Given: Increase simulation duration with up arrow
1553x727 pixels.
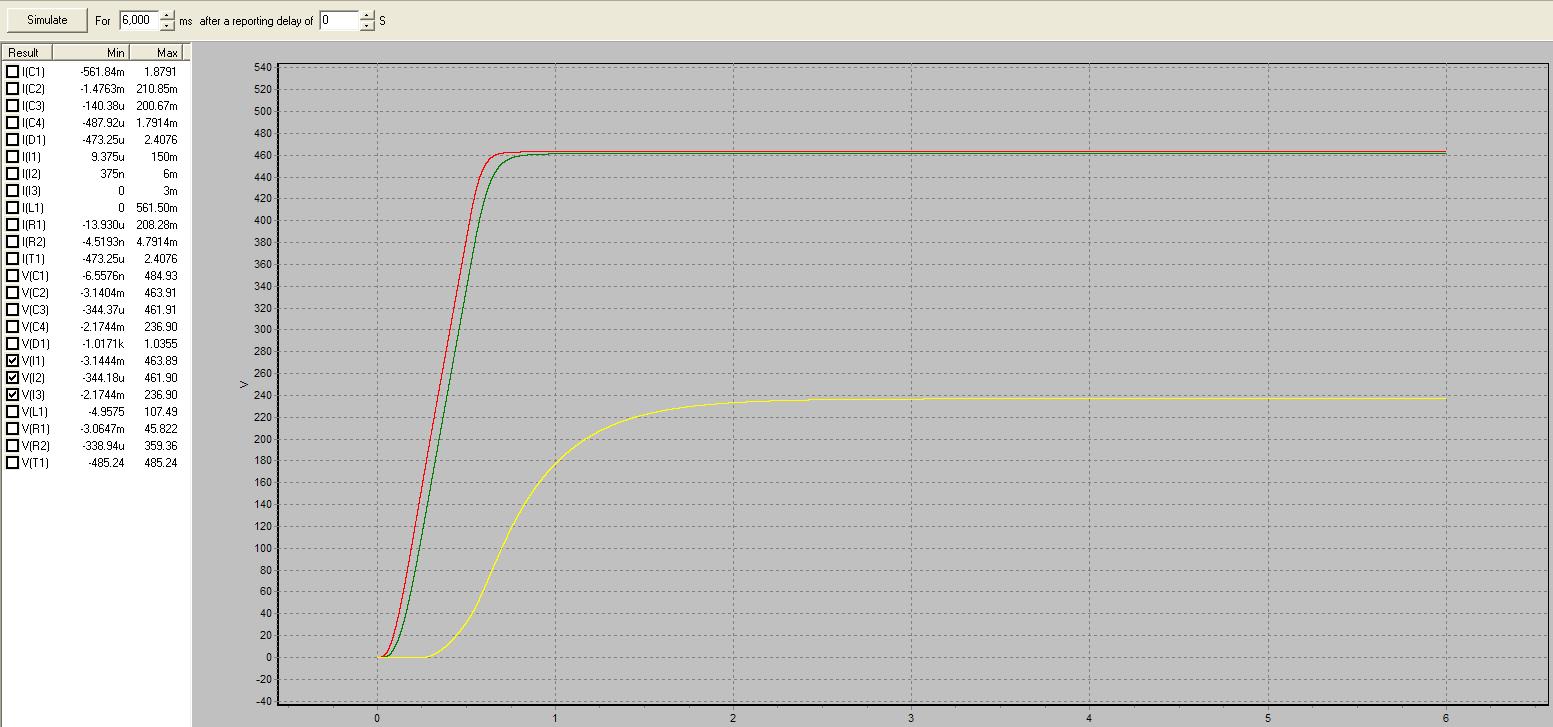Looking at the screenshot, I should [166, 15].
